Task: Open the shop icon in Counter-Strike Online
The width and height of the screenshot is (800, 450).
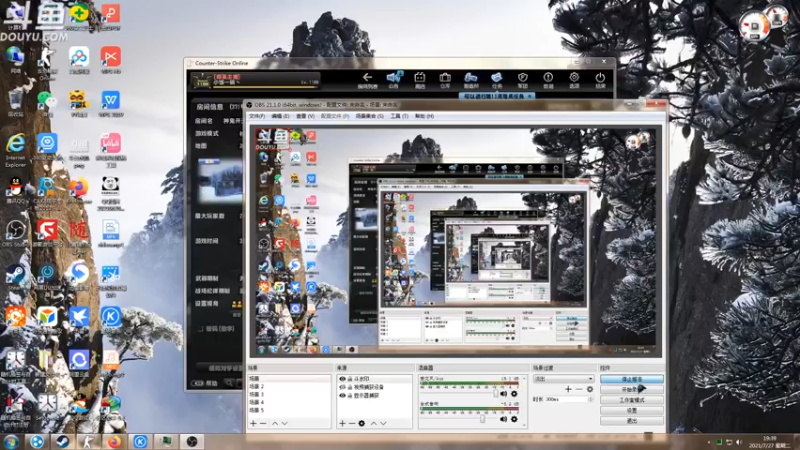Action: pyautogui.click(x=419, y=78)
